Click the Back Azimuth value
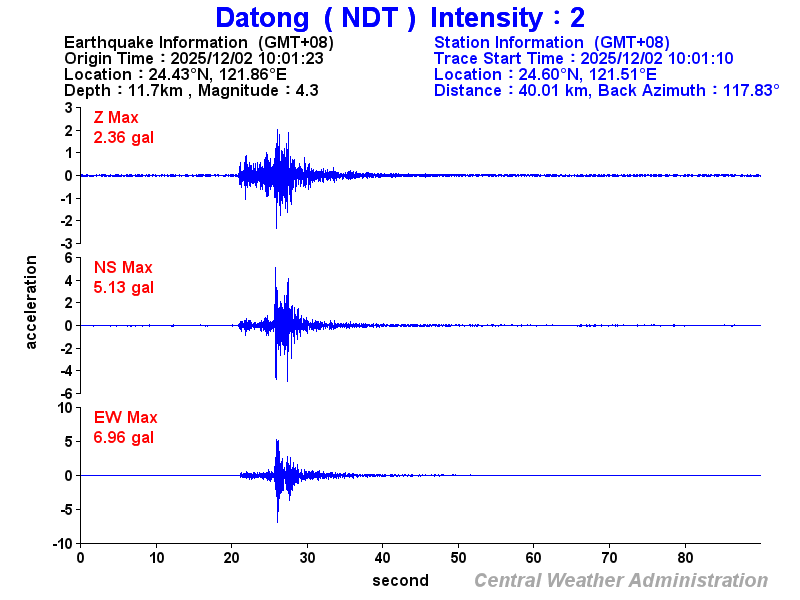 (x=670, y=90)
